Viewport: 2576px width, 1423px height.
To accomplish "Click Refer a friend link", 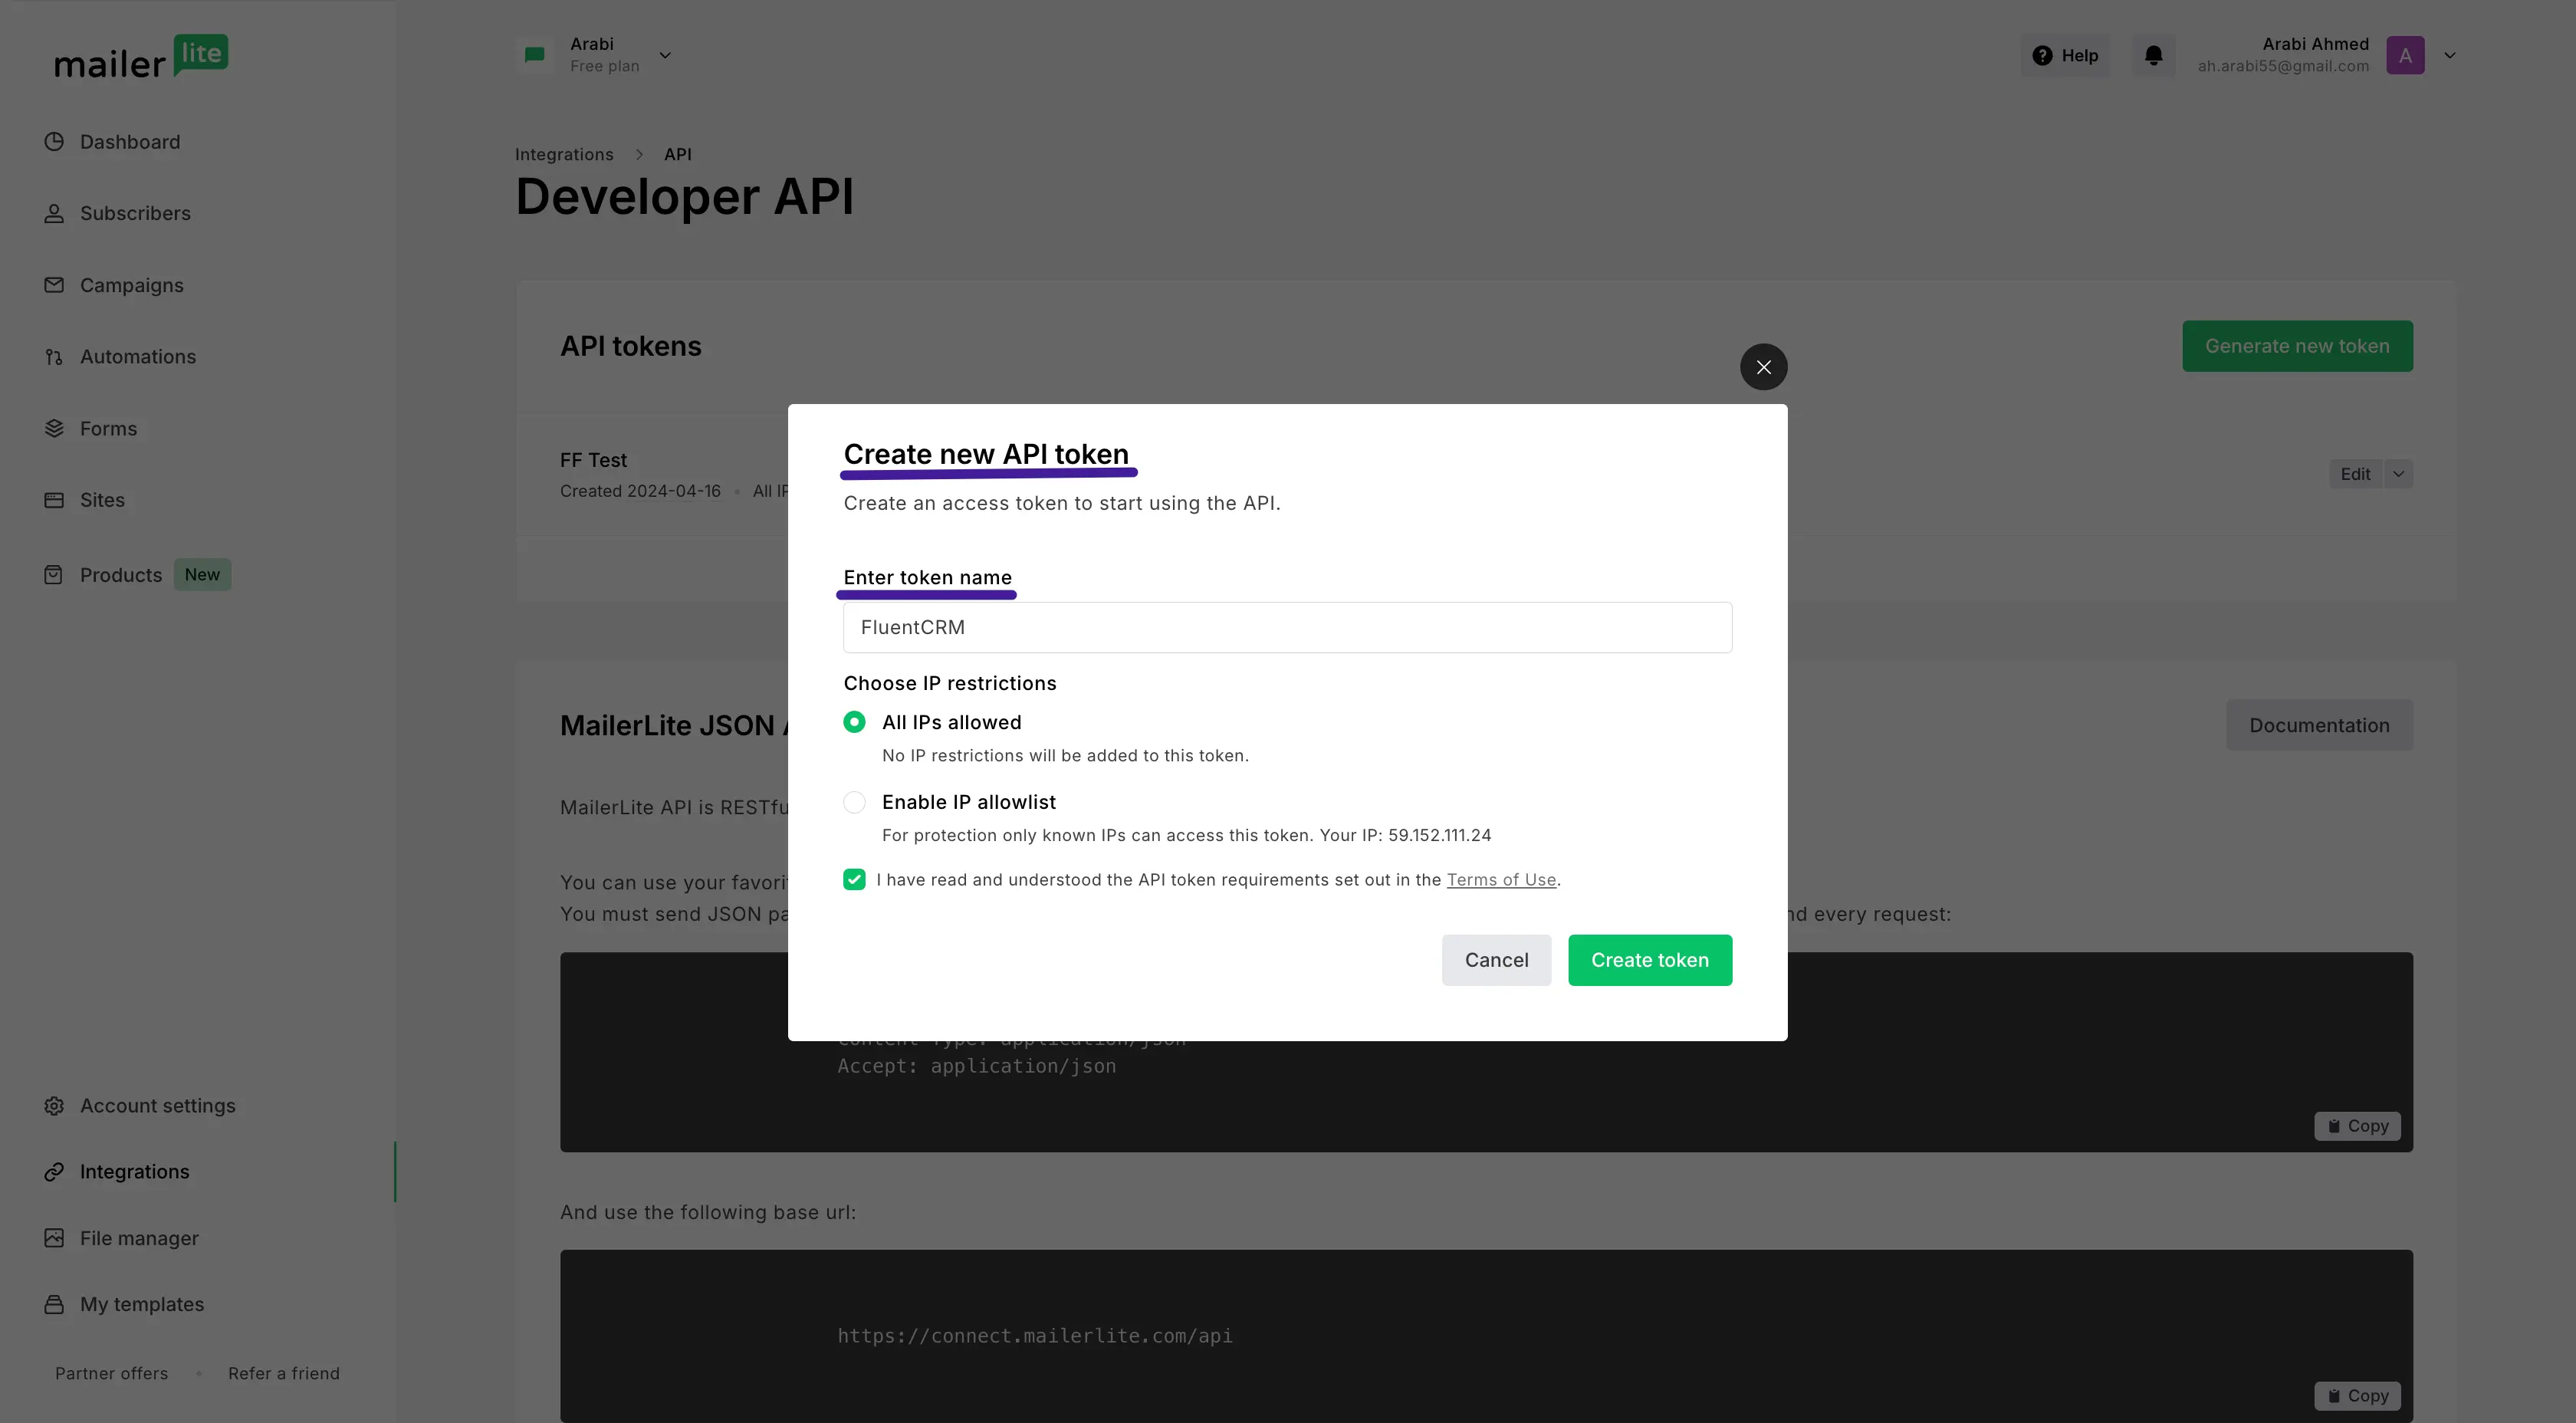I will [x=284, y=1374].
